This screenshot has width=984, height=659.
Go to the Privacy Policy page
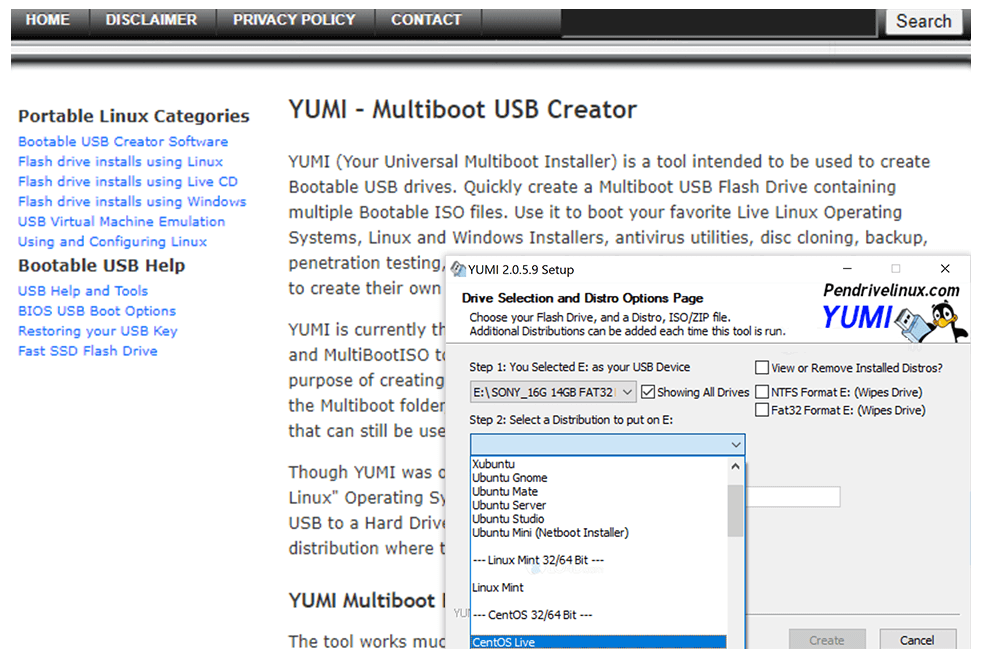[294, 20]
